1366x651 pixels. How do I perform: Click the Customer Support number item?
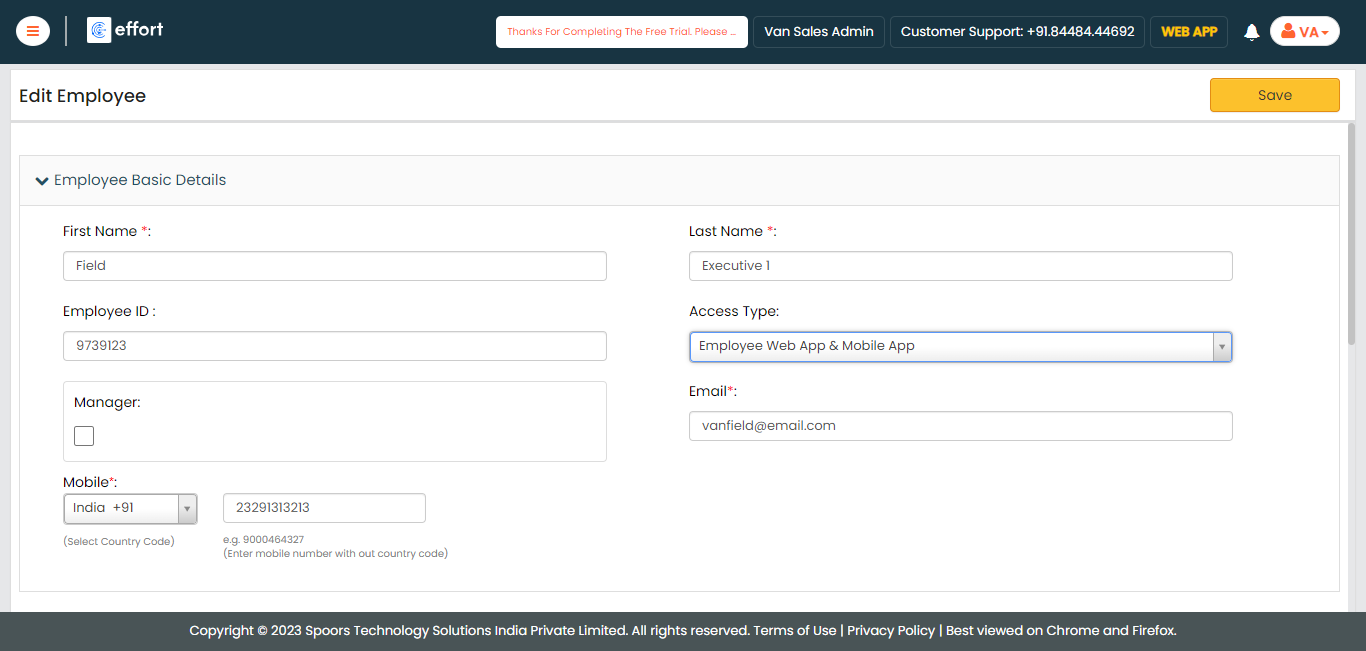coord(1017,32)
